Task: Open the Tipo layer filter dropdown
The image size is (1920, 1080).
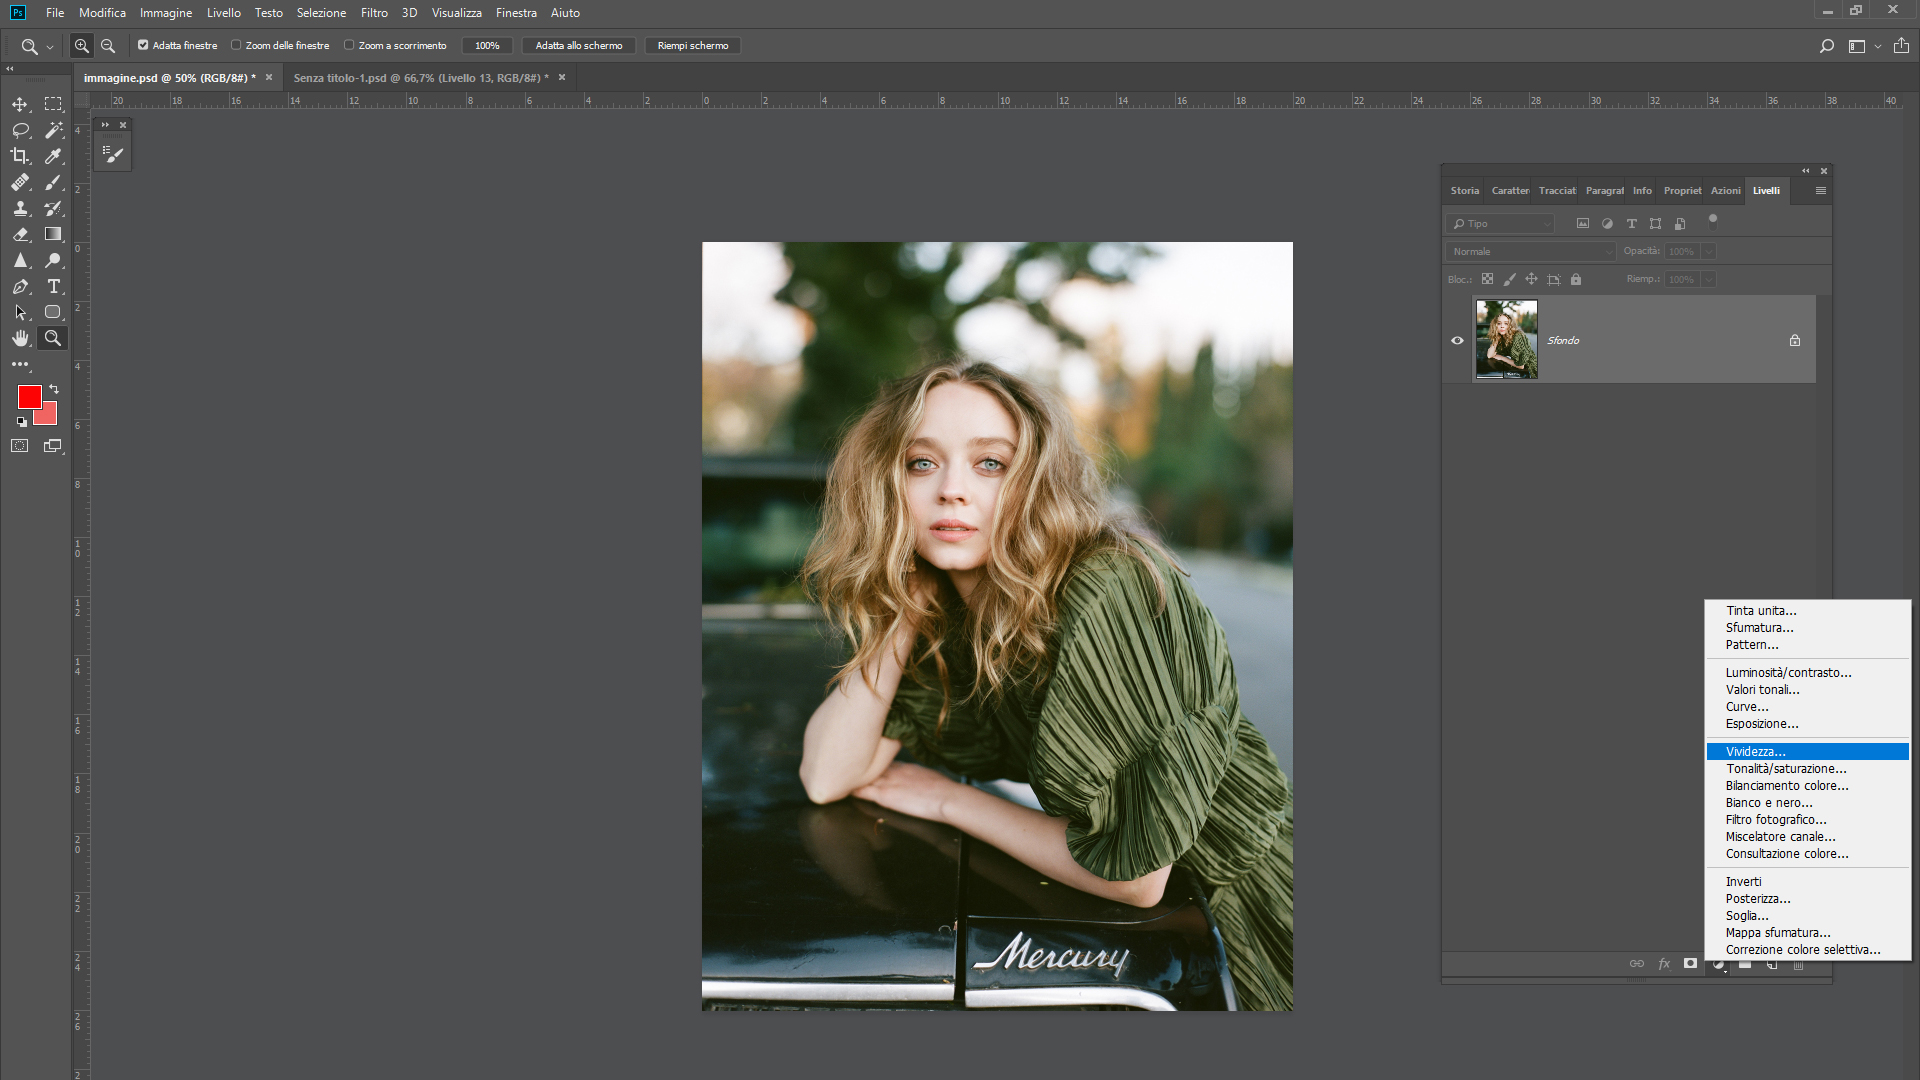Action: [x=1502, y=224]
